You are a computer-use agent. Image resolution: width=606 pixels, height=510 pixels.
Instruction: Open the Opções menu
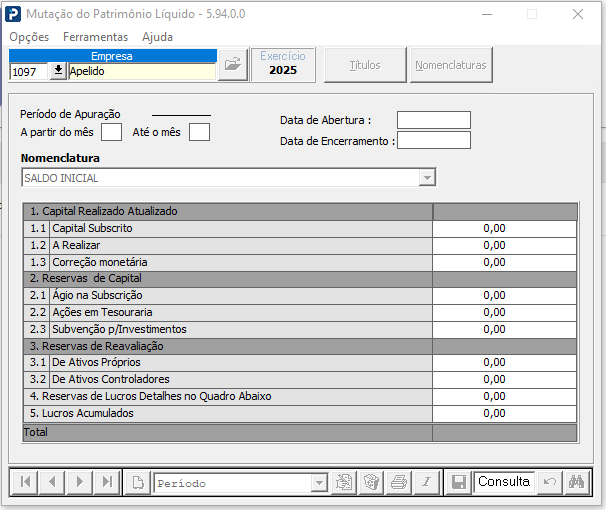tap(29, 37)
